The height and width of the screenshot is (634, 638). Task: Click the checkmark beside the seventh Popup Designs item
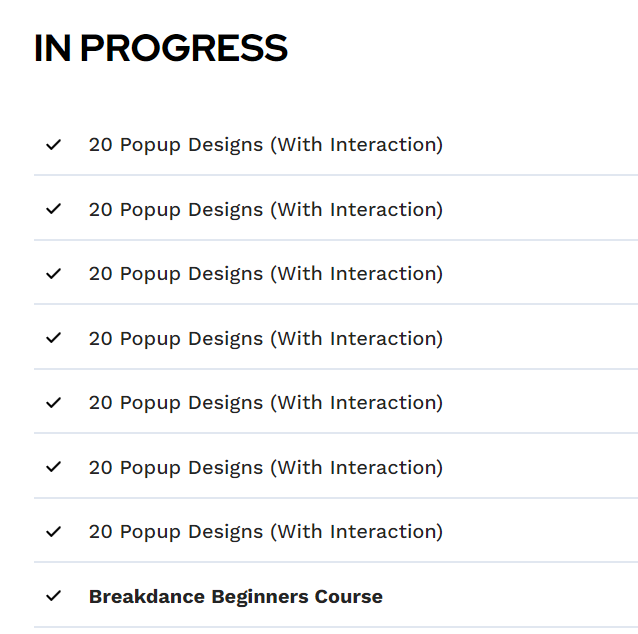54,531
